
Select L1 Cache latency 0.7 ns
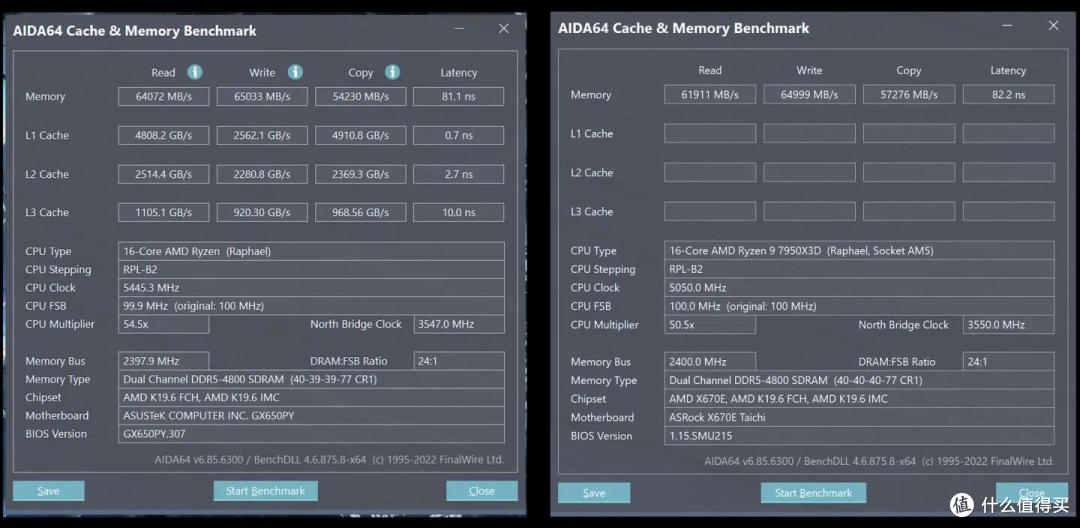459,136
